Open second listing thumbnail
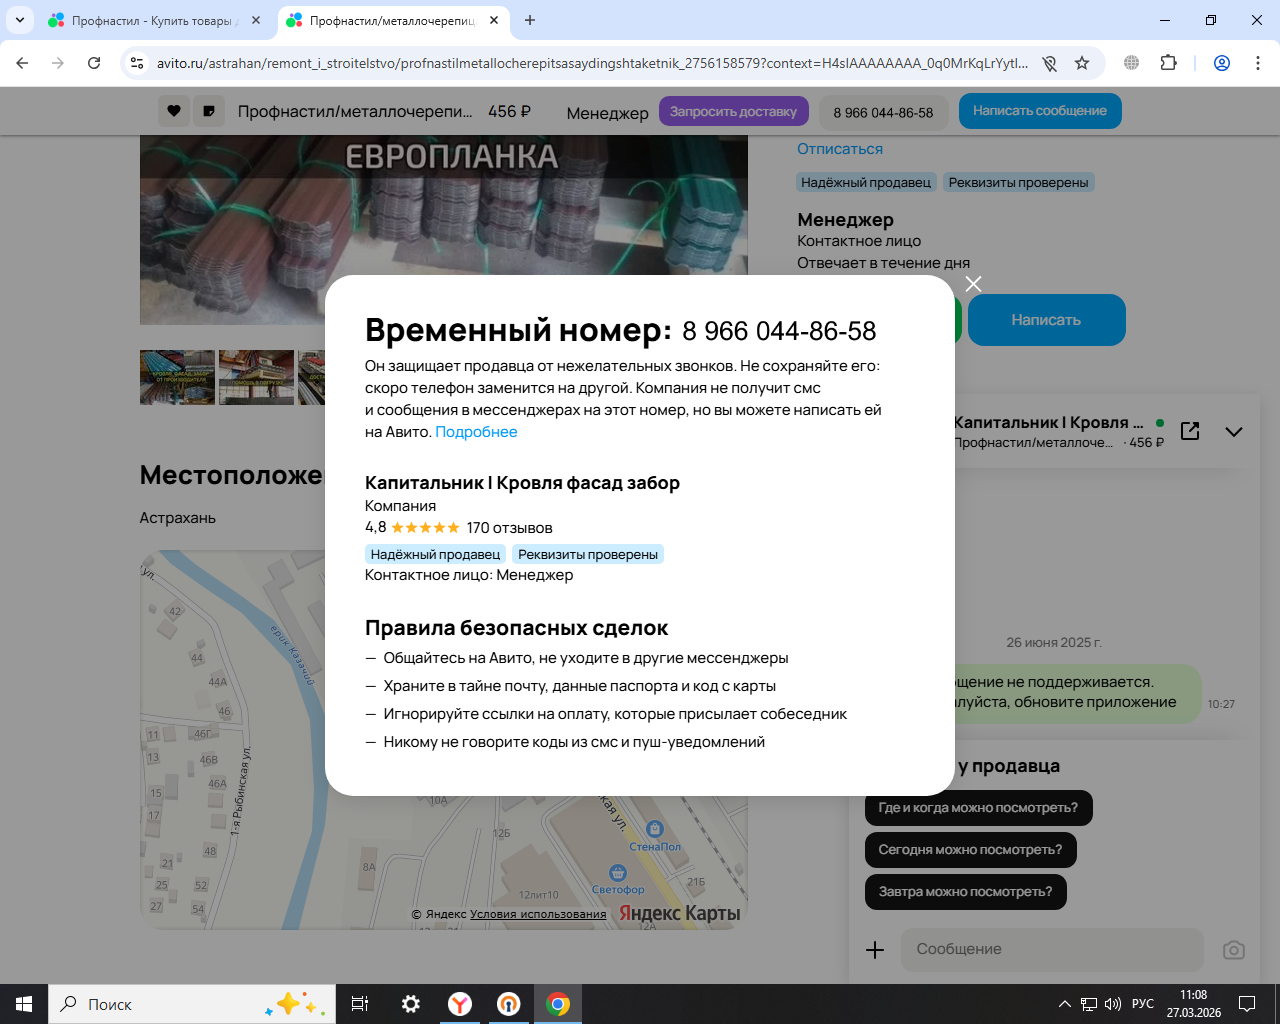 pyautogui.click(x=256, y=377)
